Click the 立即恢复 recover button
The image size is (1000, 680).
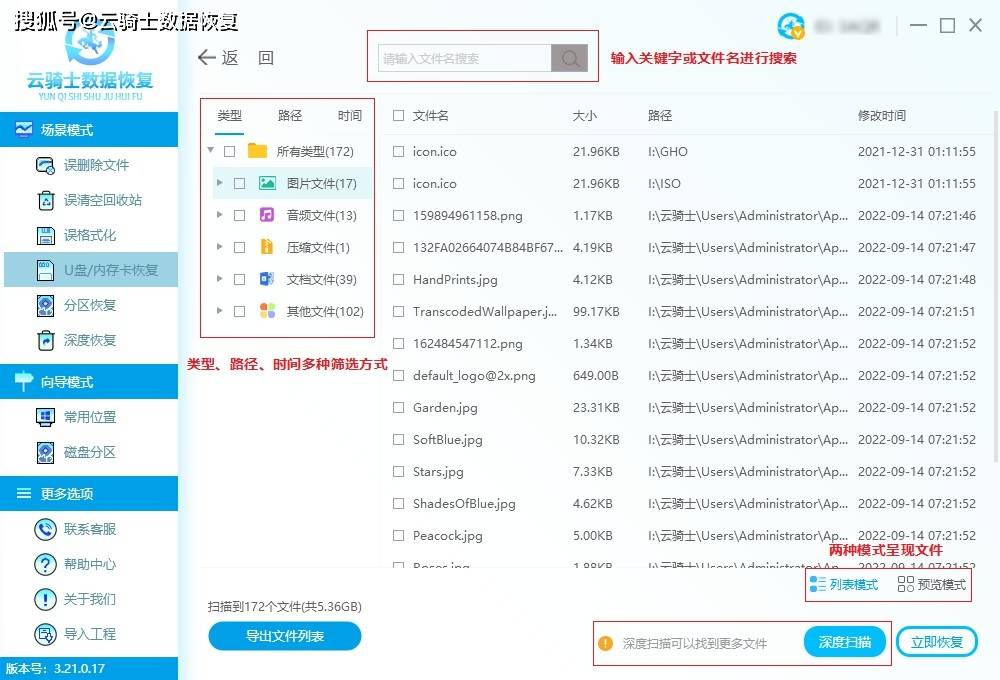coord(937,642)
